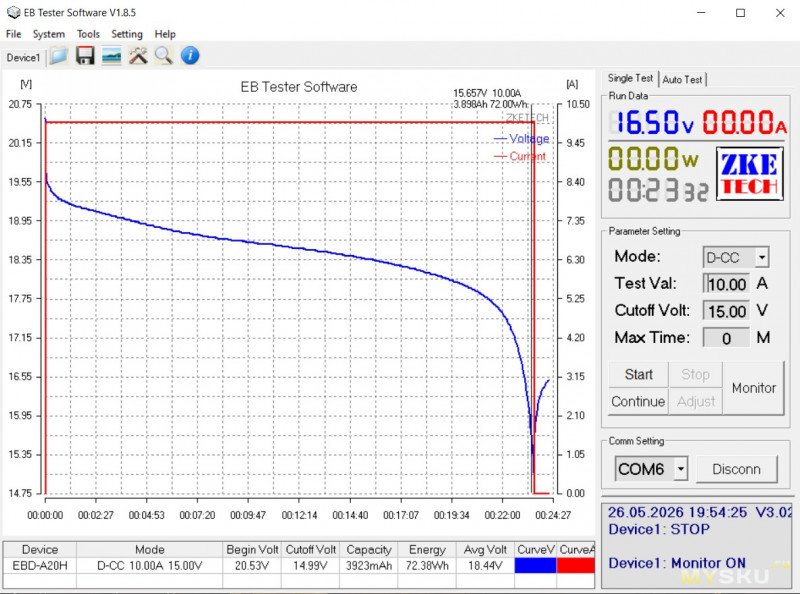Click the EBD-A20H device cell
Image resolution: width=800 pixels, height=594 pixels.
[x=40, y=565]
